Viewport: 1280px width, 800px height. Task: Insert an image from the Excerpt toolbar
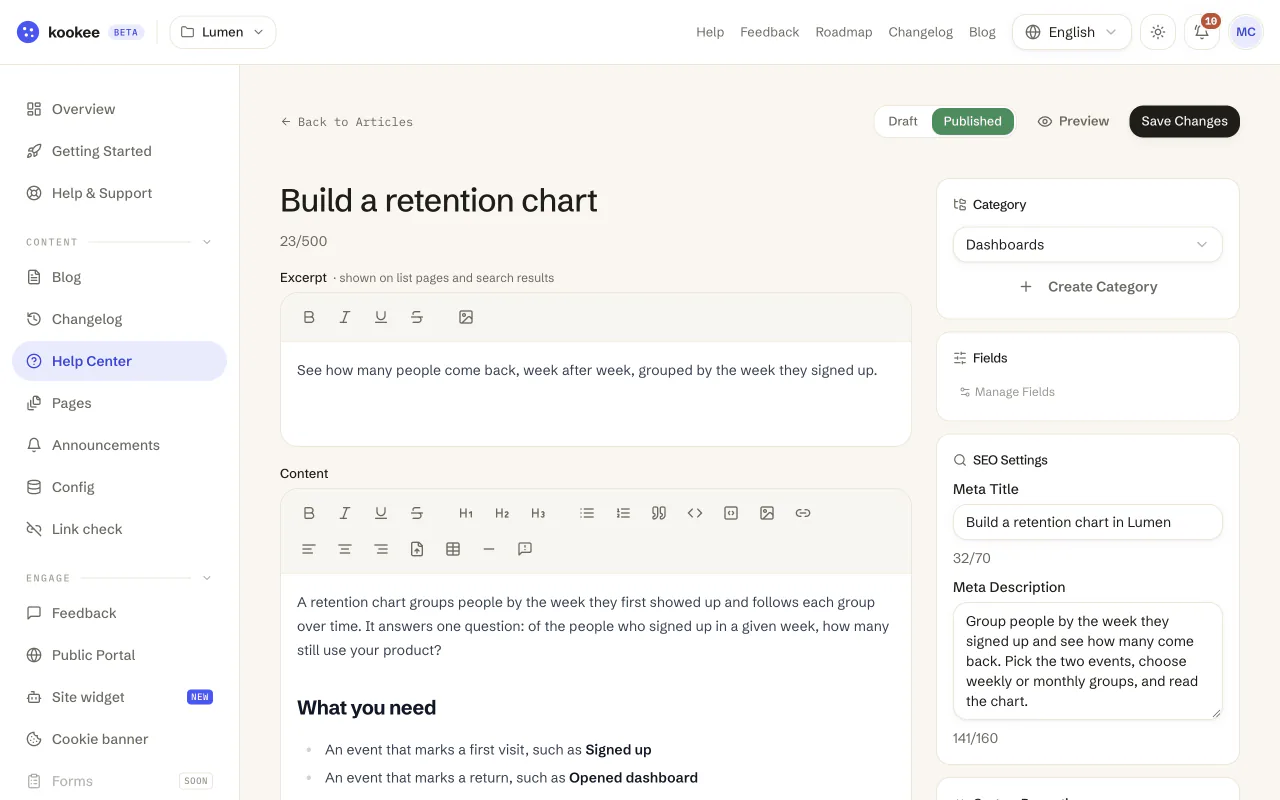tap(466, 317)
